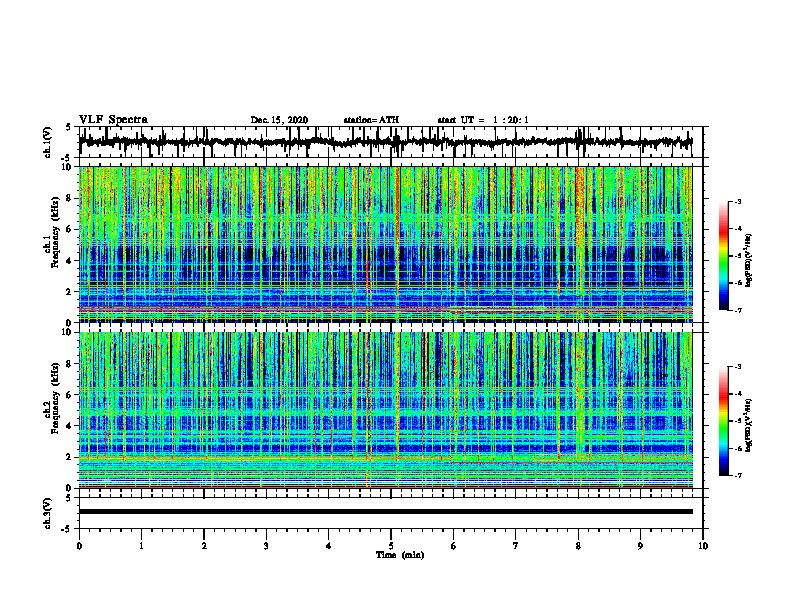Click time-axis tick label "3"
Image resolution: width=792 pixels, height=612 pixels.
click(266, 546)
